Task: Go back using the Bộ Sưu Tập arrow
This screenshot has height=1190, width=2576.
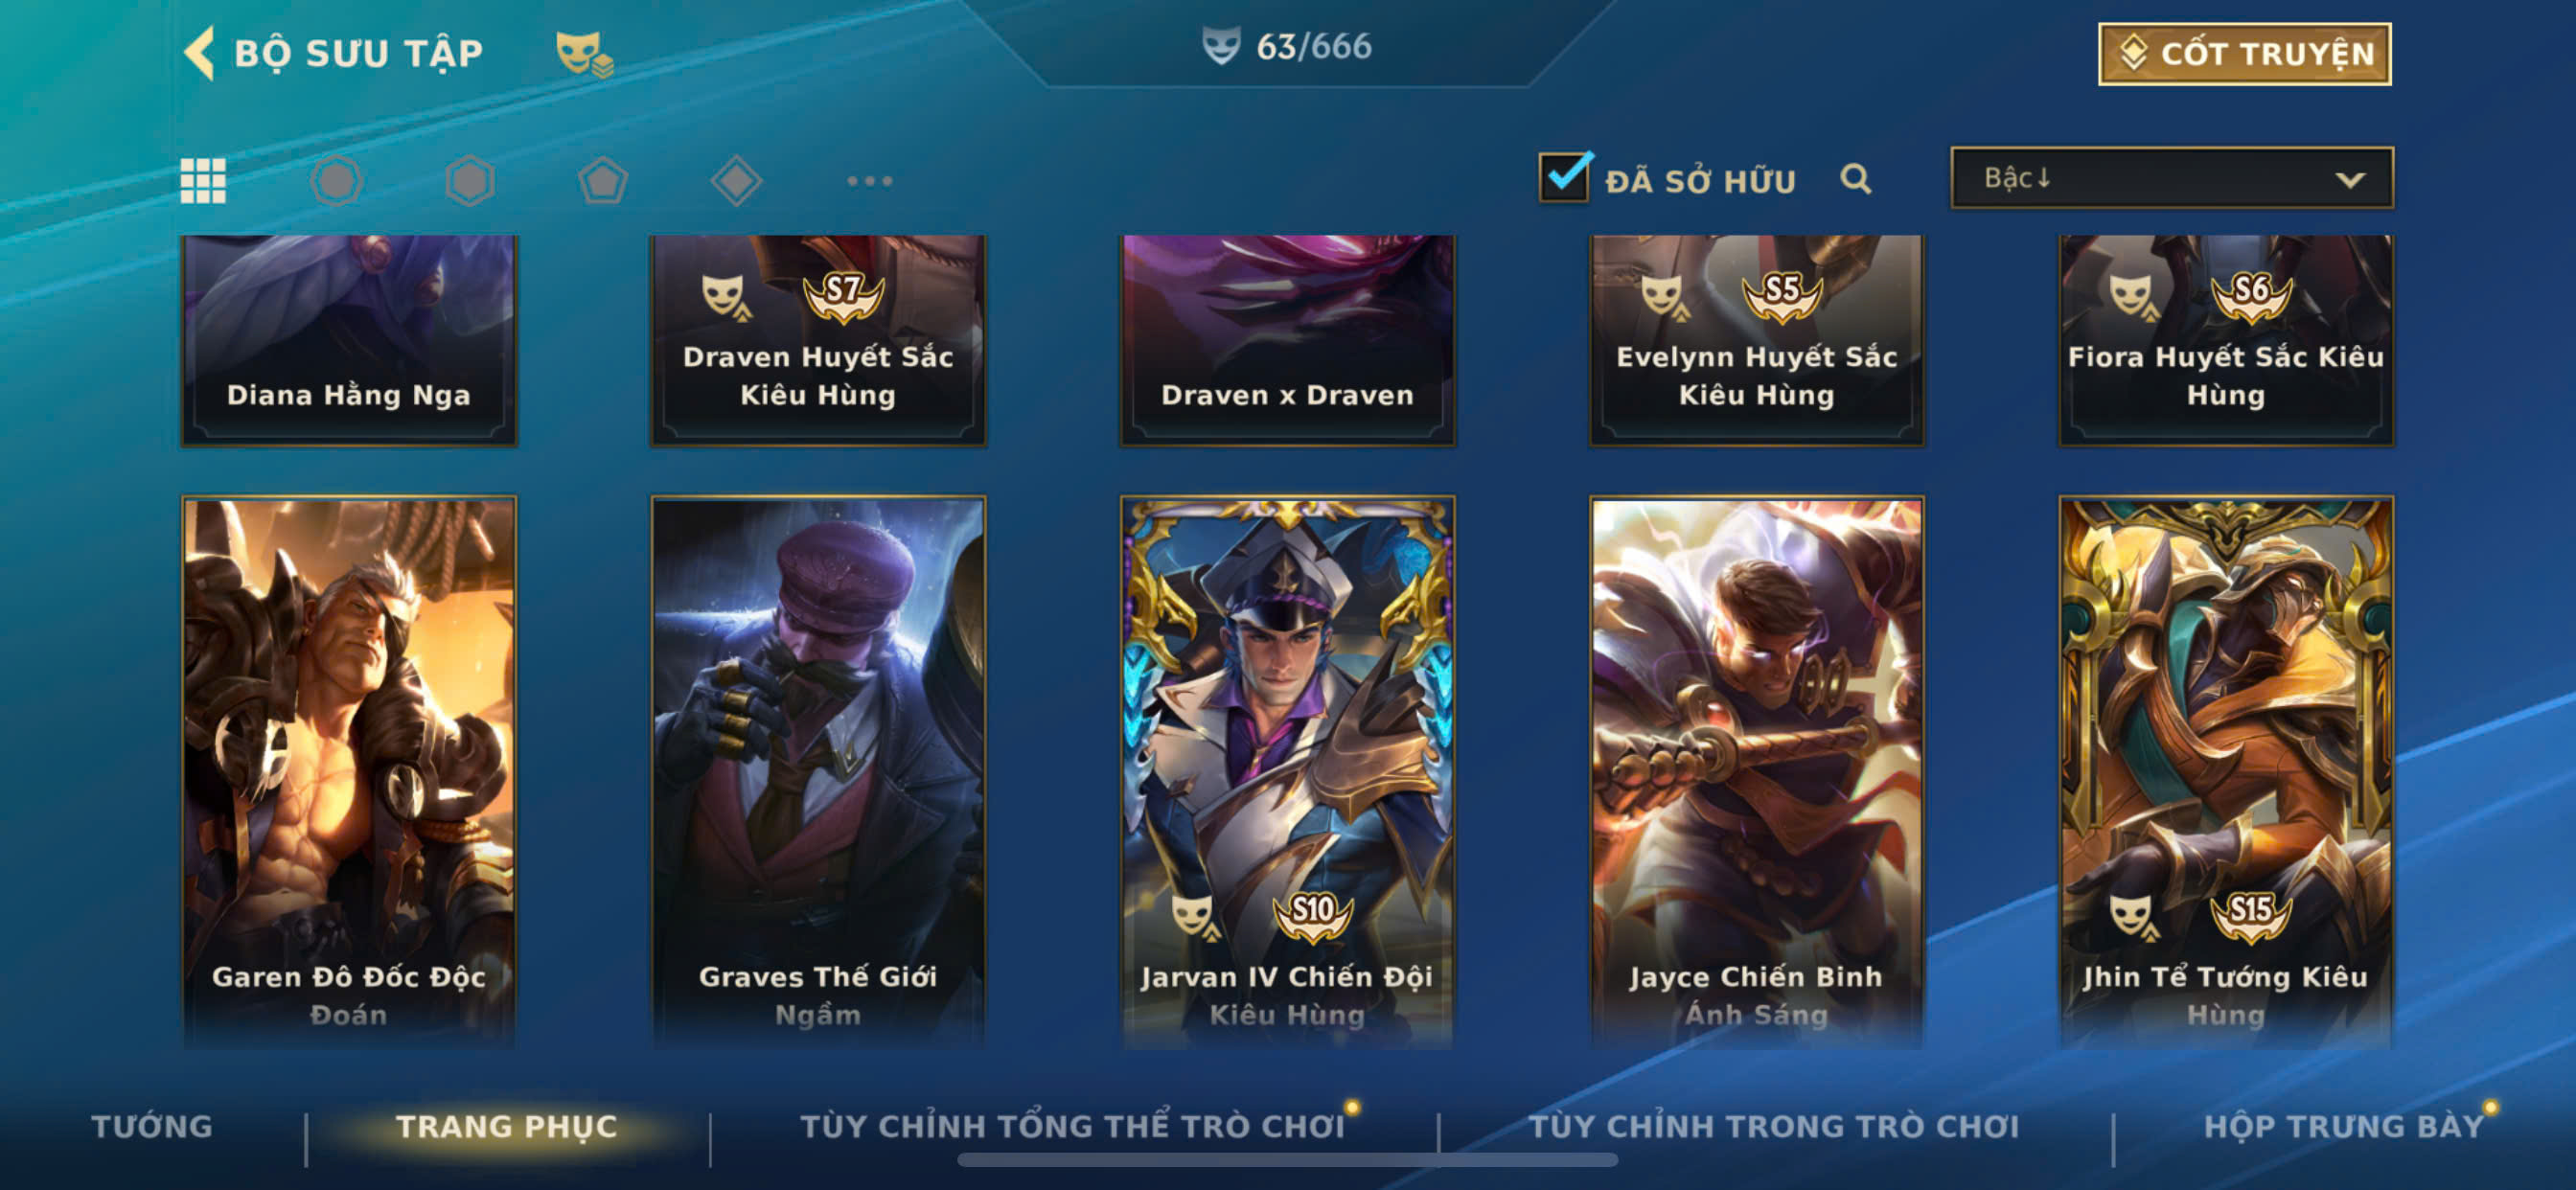Action: [200, 53]
